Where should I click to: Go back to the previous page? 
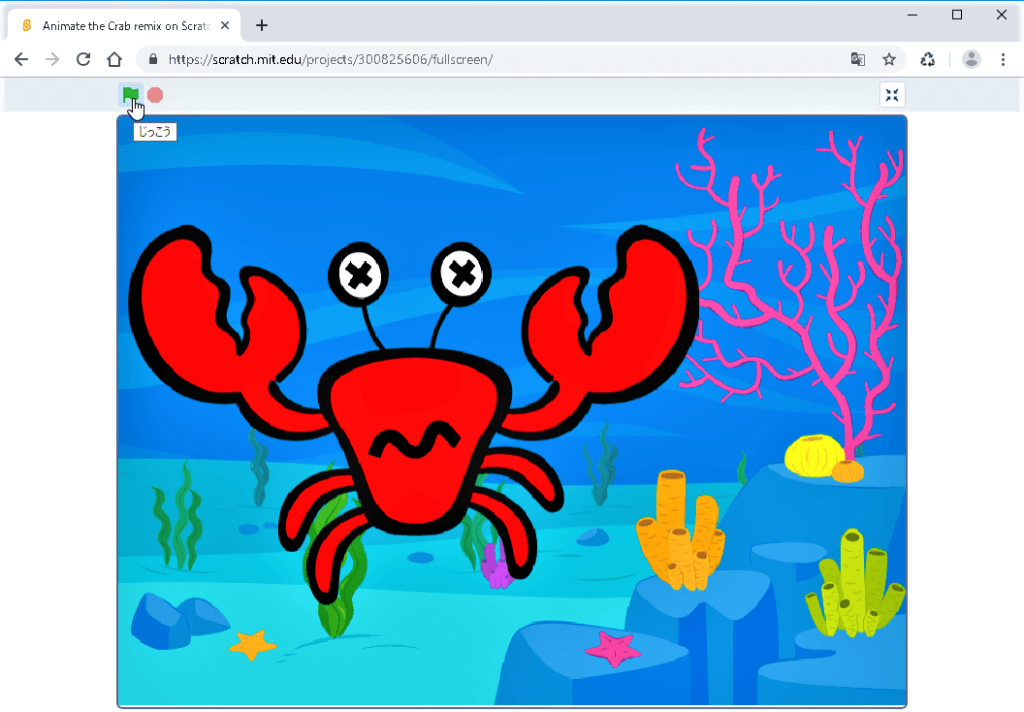click(21, 59)
